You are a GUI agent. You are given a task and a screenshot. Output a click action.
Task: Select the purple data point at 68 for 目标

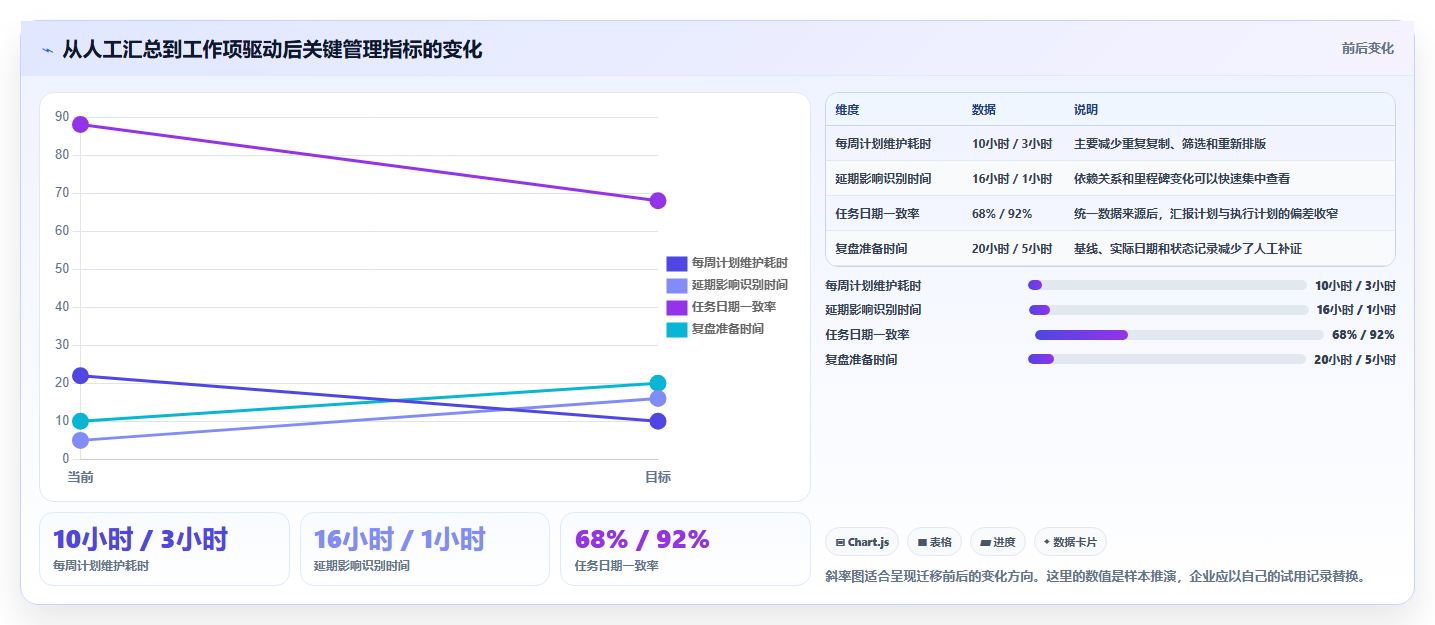tap(658, 201)
